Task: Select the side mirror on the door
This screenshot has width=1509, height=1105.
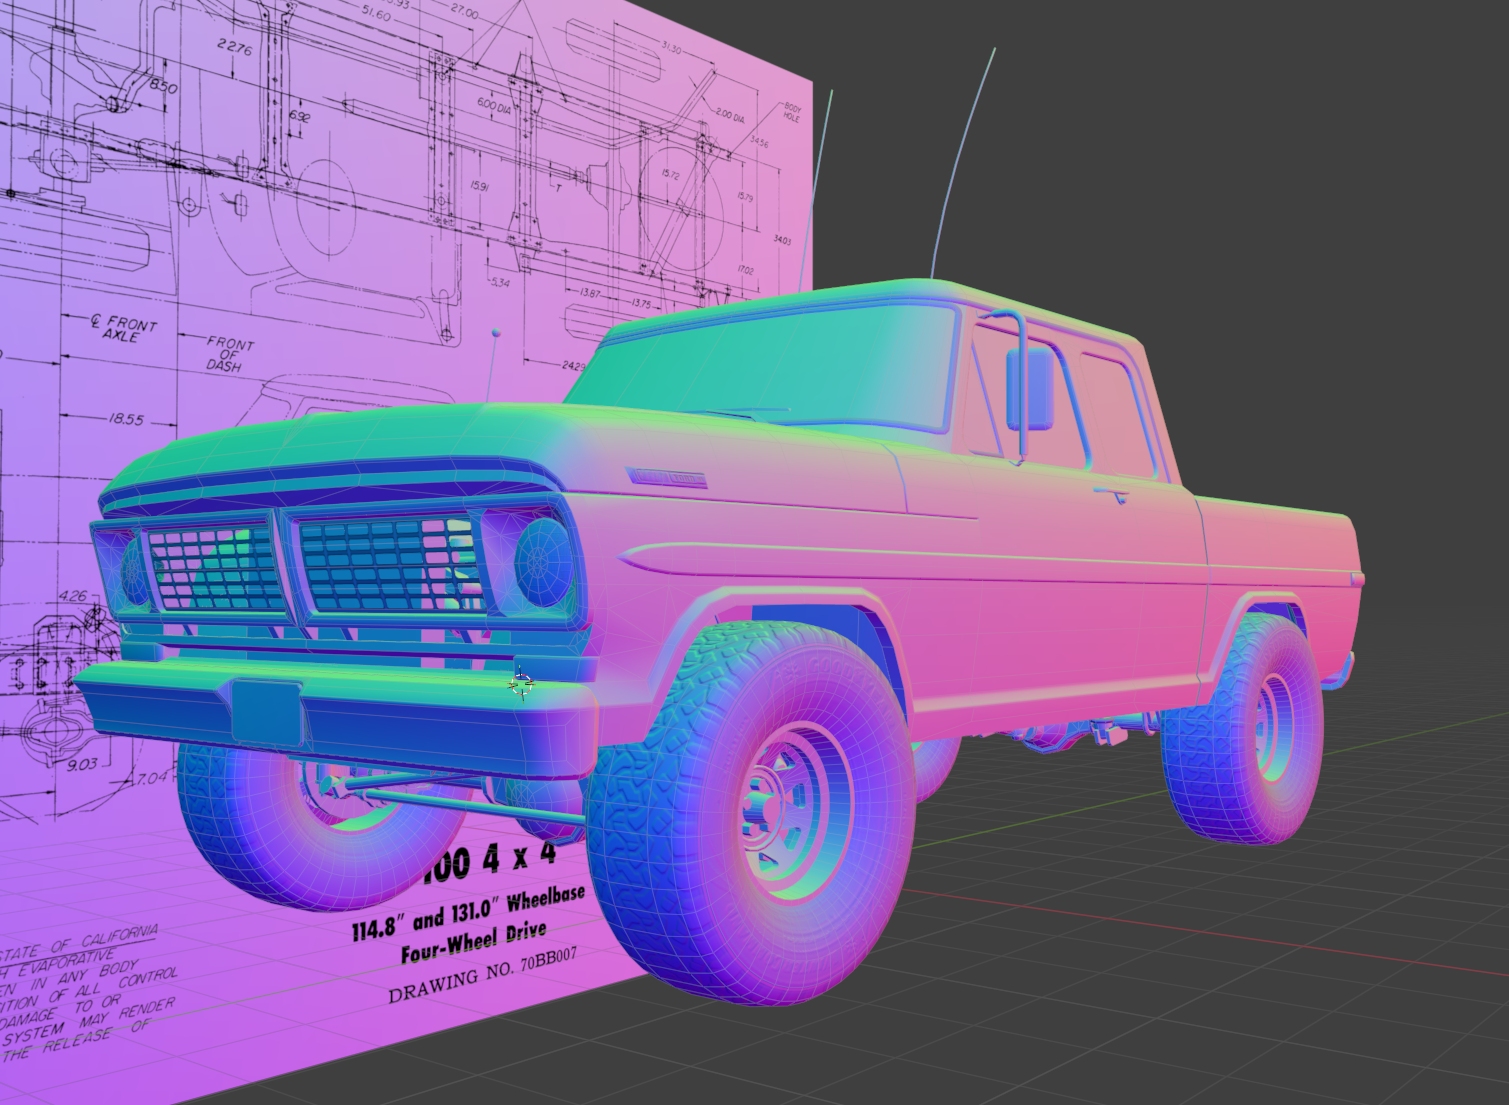Action: [x=1030, y=387]
